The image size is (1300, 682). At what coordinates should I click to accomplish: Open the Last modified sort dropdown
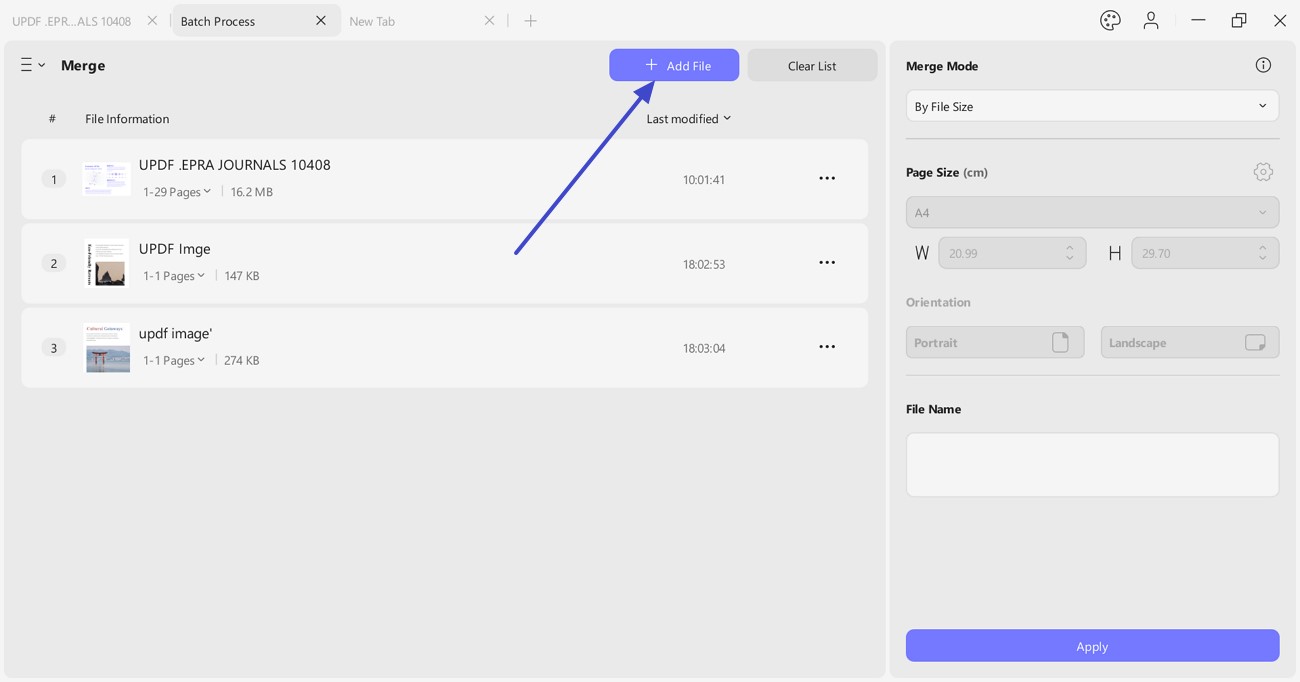click(x=688, y=119)
